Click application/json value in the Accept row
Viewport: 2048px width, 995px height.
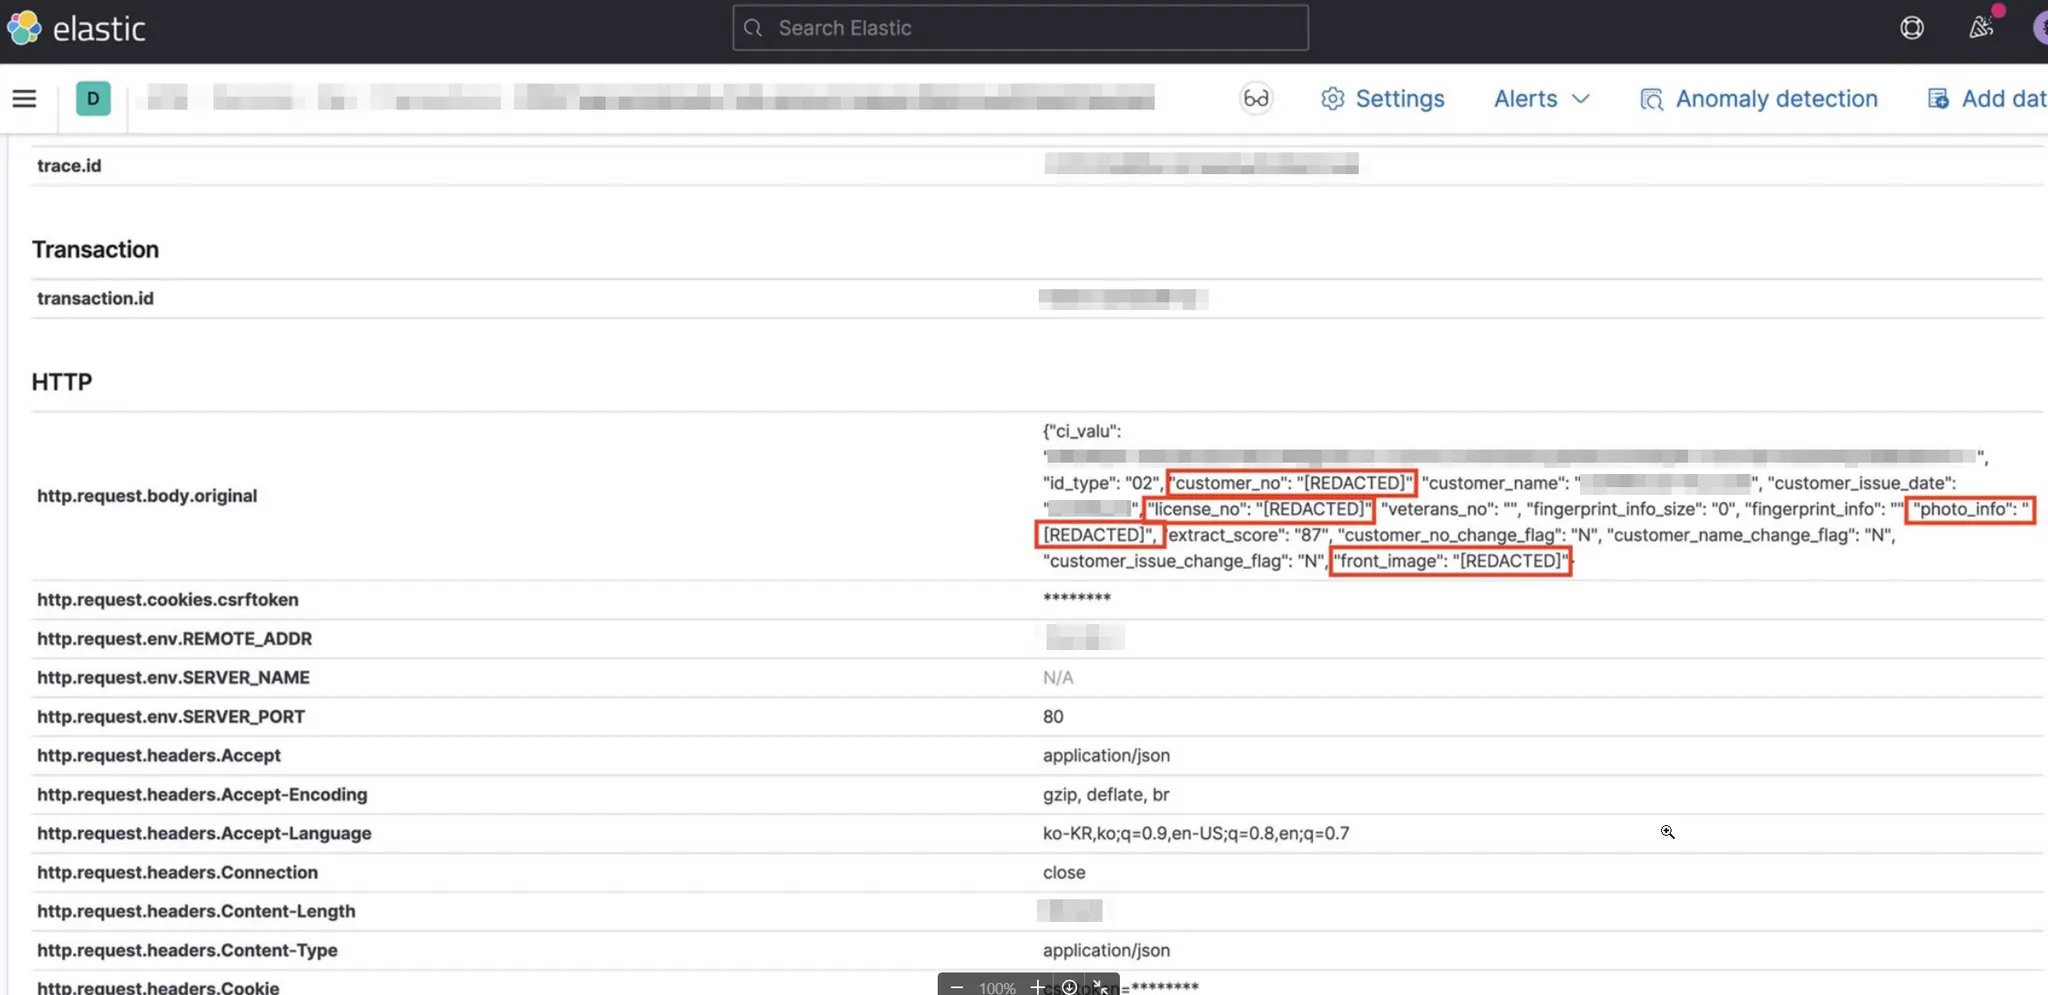pyautogui.click(x=1106, y=756)
